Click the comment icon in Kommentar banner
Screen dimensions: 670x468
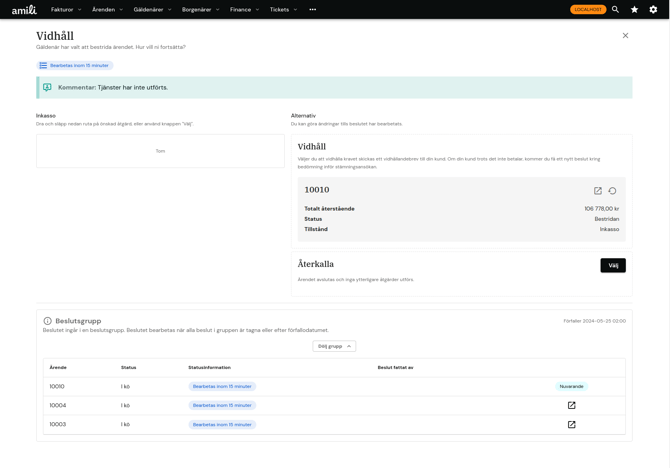[x=47, y=87]
